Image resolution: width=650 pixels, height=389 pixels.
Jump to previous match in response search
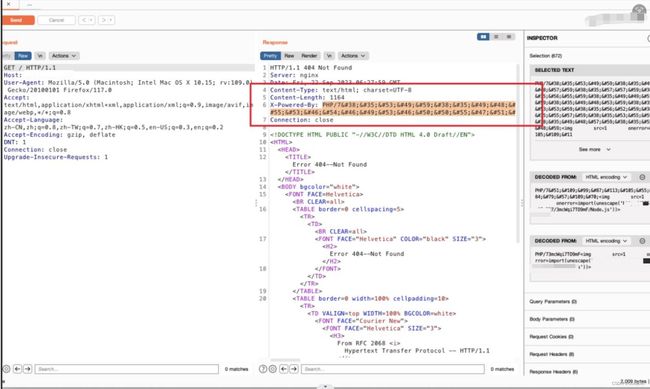284,369
